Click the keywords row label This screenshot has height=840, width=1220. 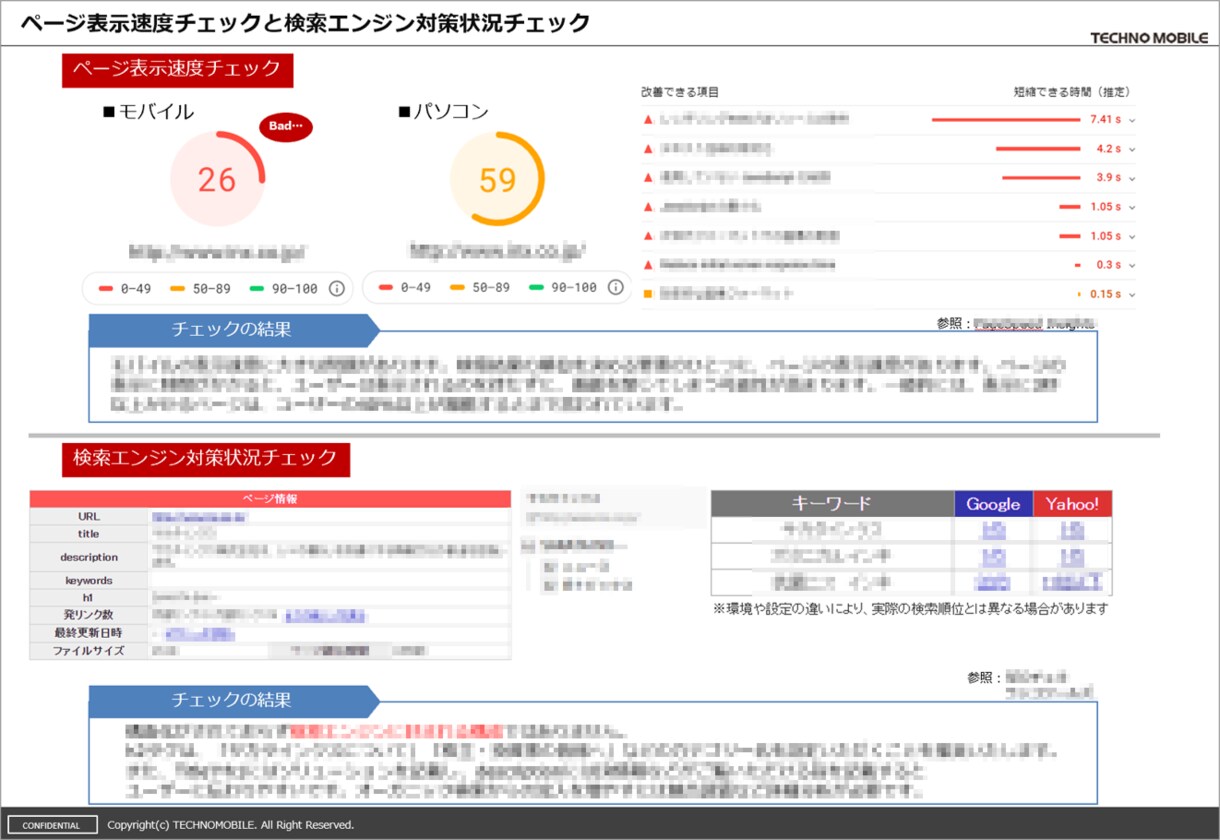coord(89,580)
